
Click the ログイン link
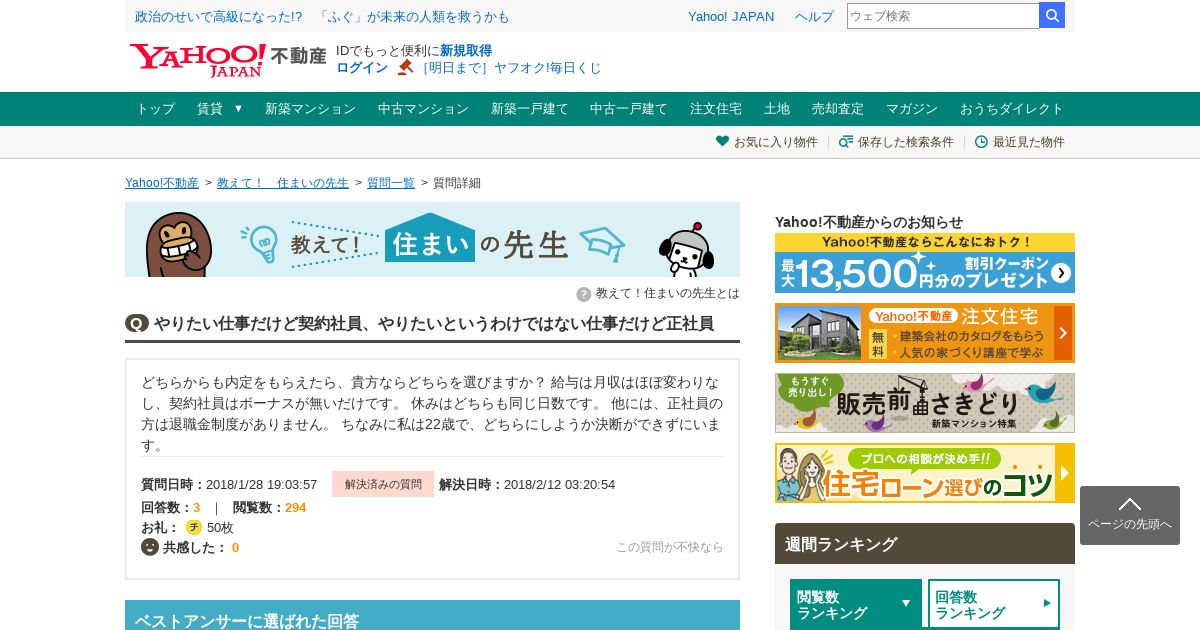point(362,68)
